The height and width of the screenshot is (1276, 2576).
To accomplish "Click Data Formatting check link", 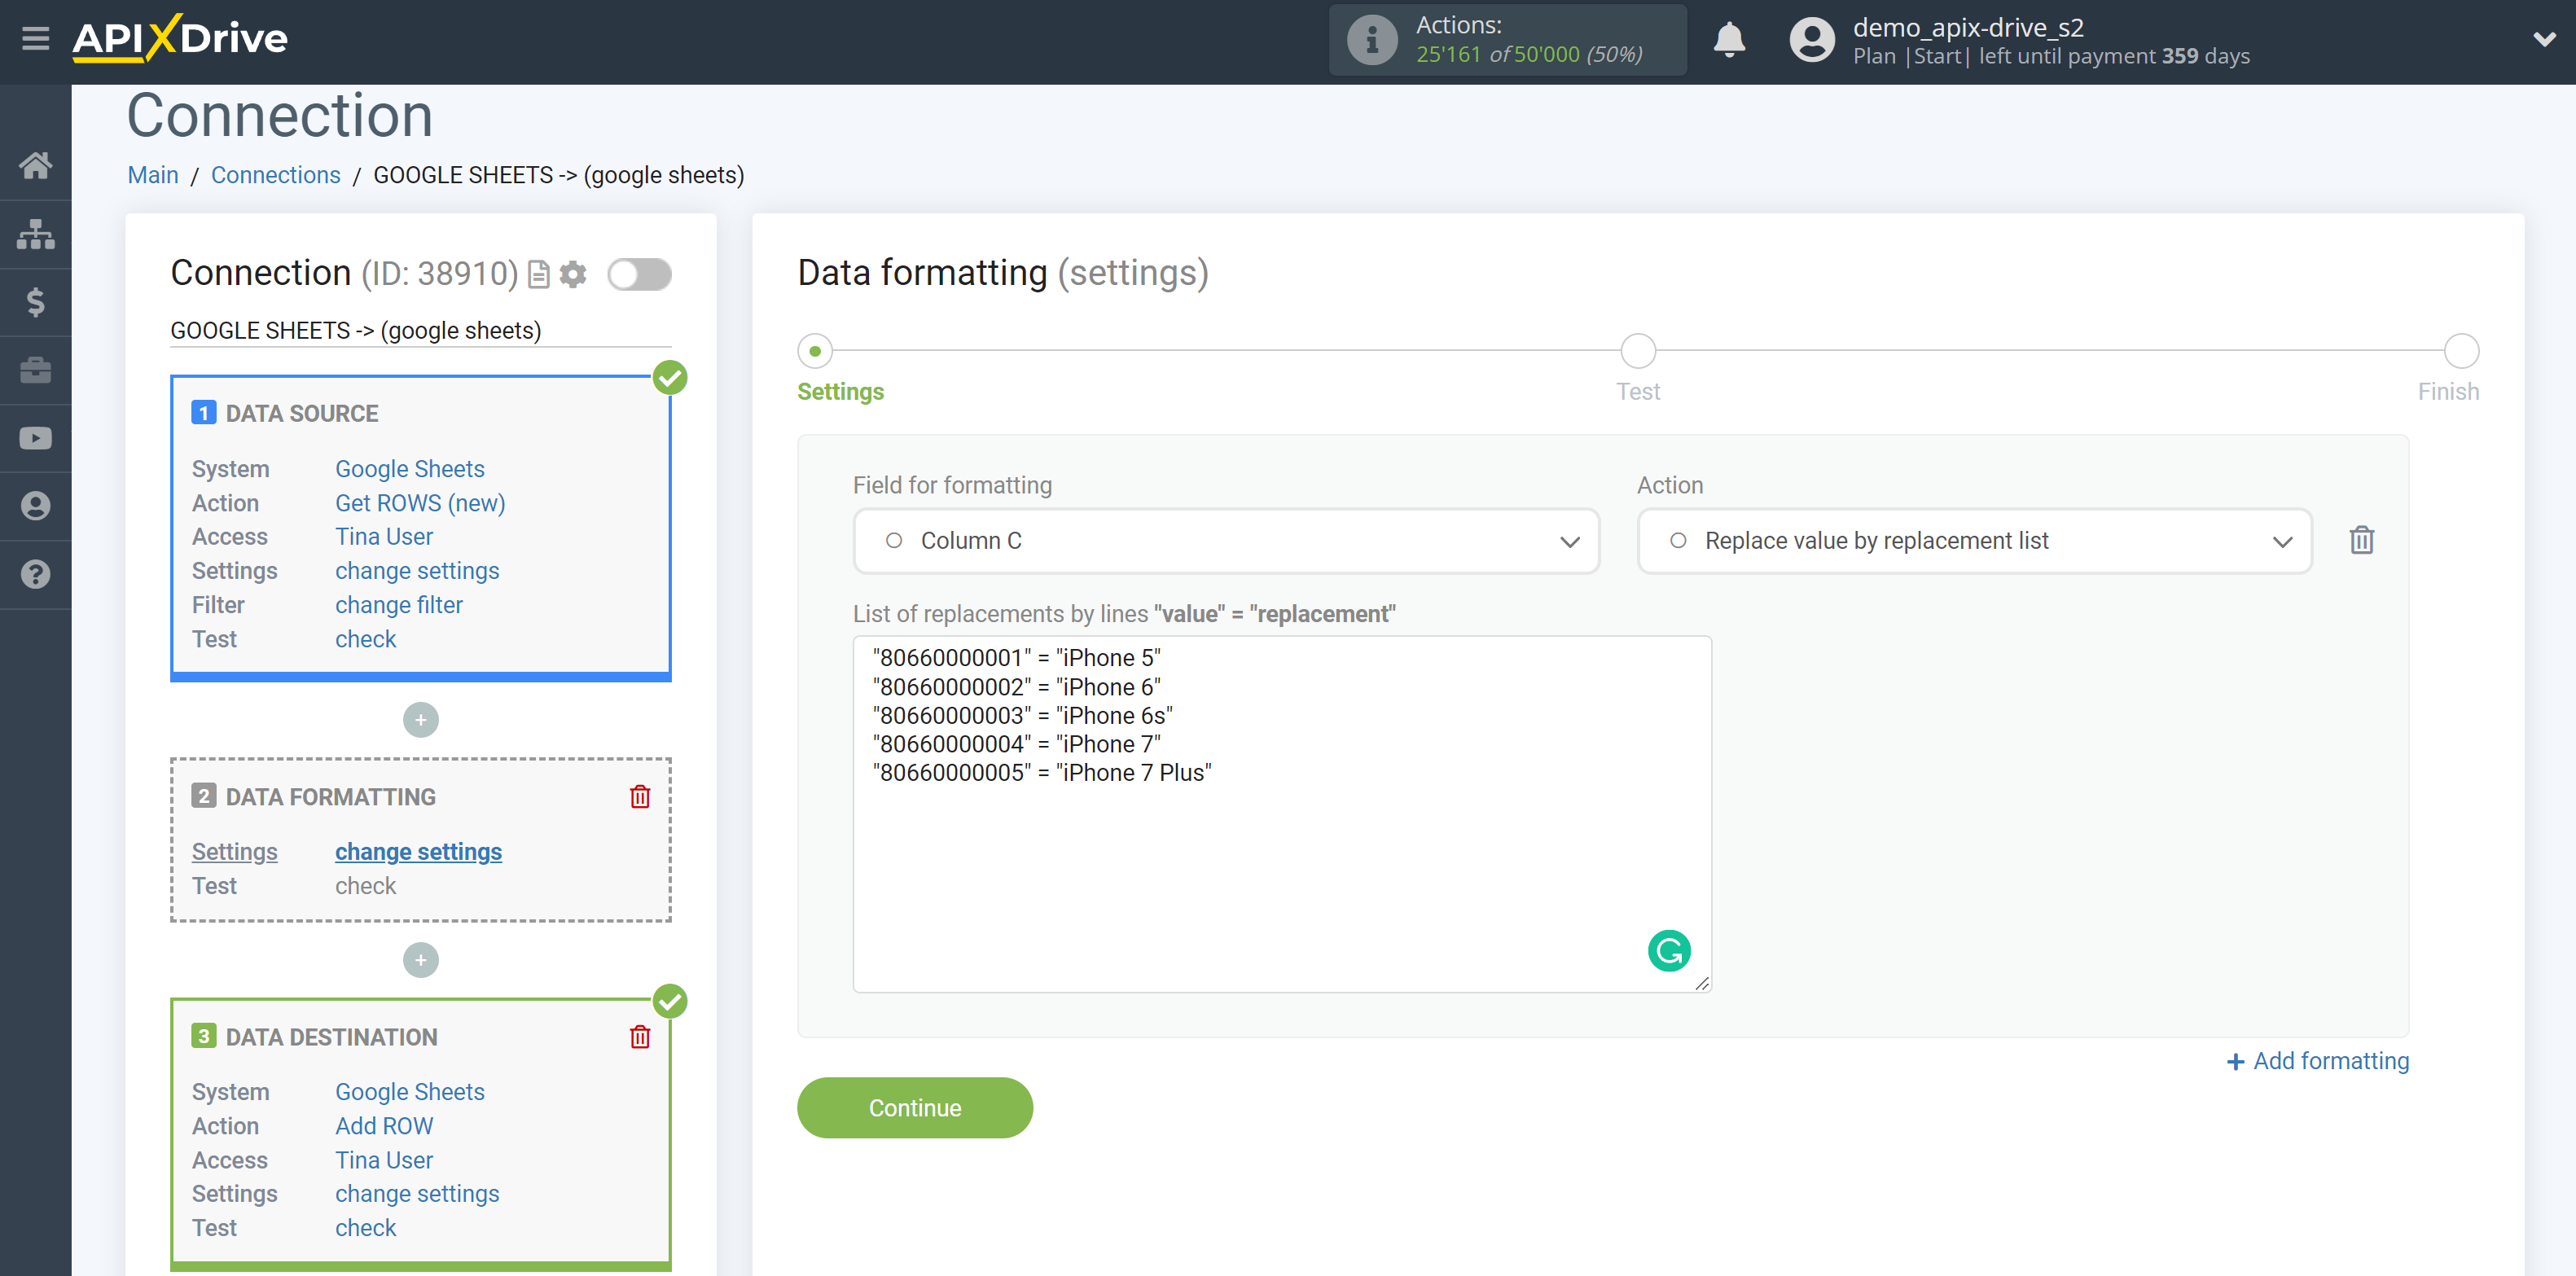I will [365, 886].
